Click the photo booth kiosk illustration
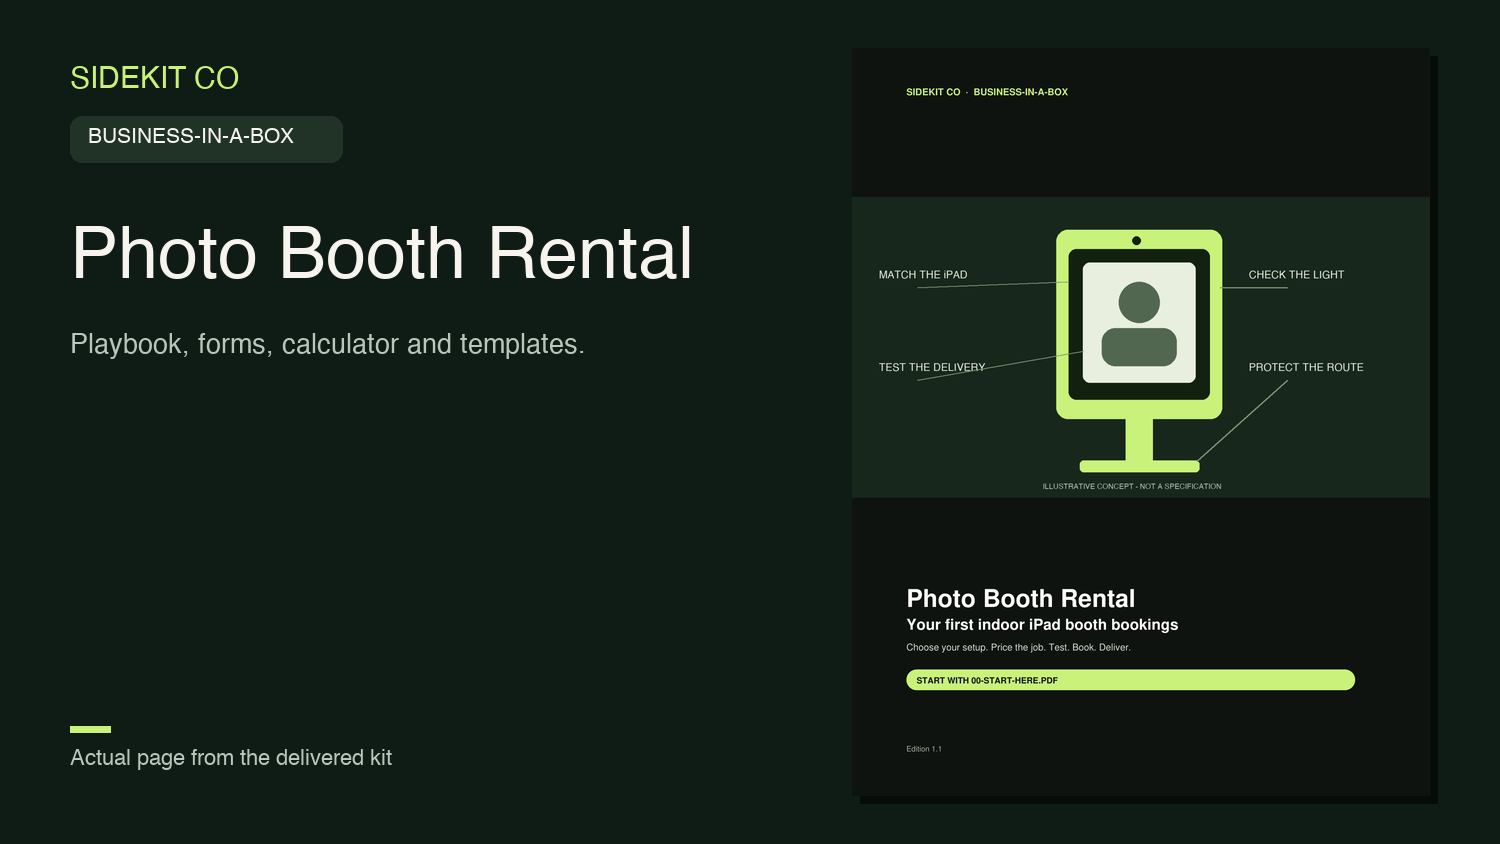Viewport: 1500px width, 844px height. pos(1139,351)
